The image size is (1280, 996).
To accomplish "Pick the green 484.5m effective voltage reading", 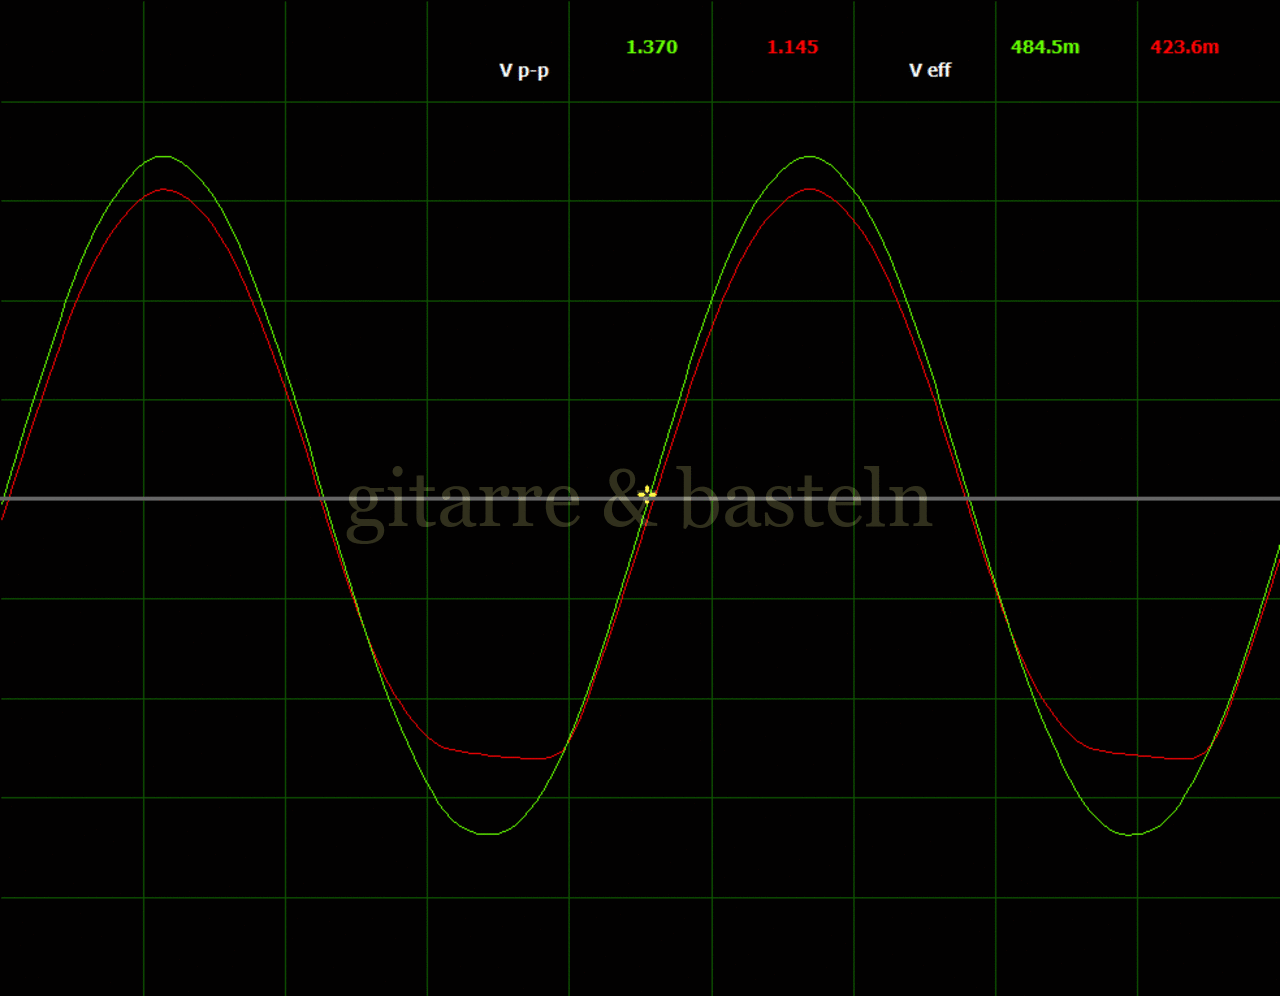I will (1044, 47).
